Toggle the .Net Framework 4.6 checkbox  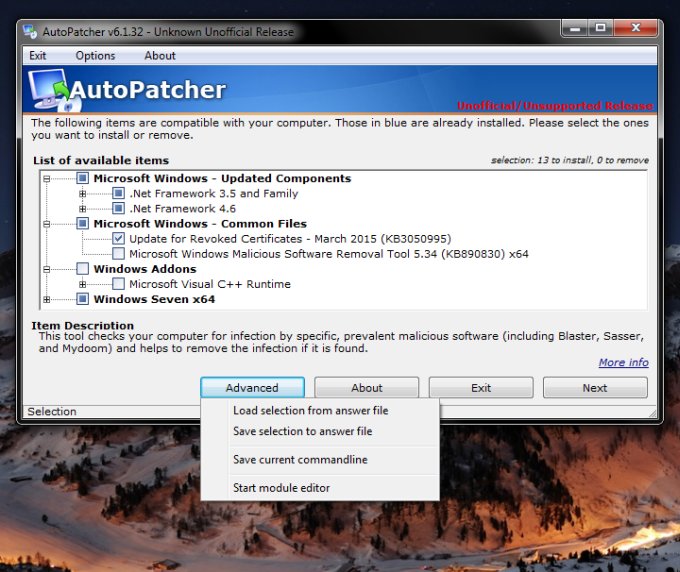point(118,209)
